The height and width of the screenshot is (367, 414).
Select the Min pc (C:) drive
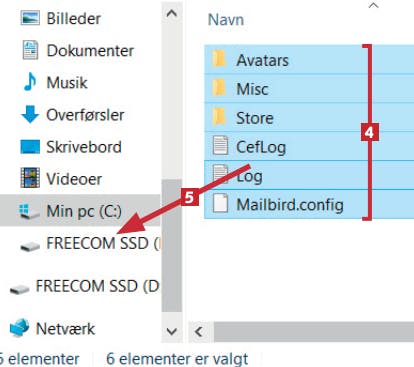point(80,211)
